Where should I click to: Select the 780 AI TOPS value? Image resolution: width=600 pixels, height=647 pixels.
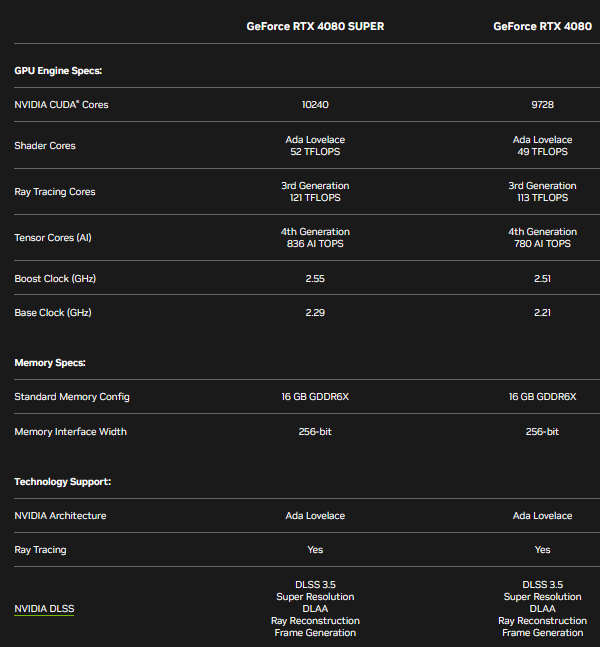click(542, 243)
